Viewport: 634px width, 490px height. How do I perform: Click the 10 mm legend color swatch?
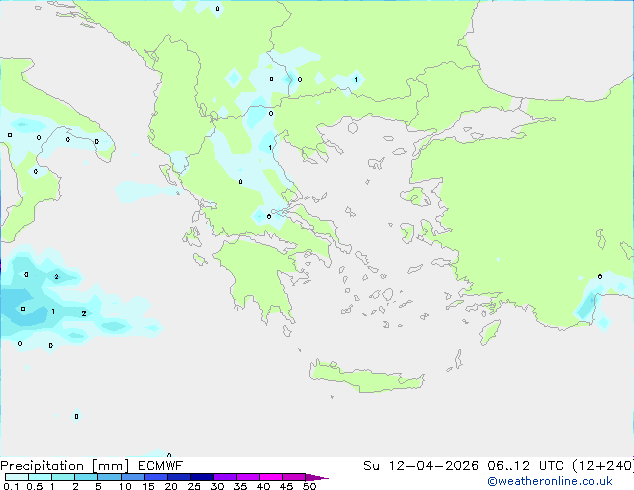coord(133,477)
